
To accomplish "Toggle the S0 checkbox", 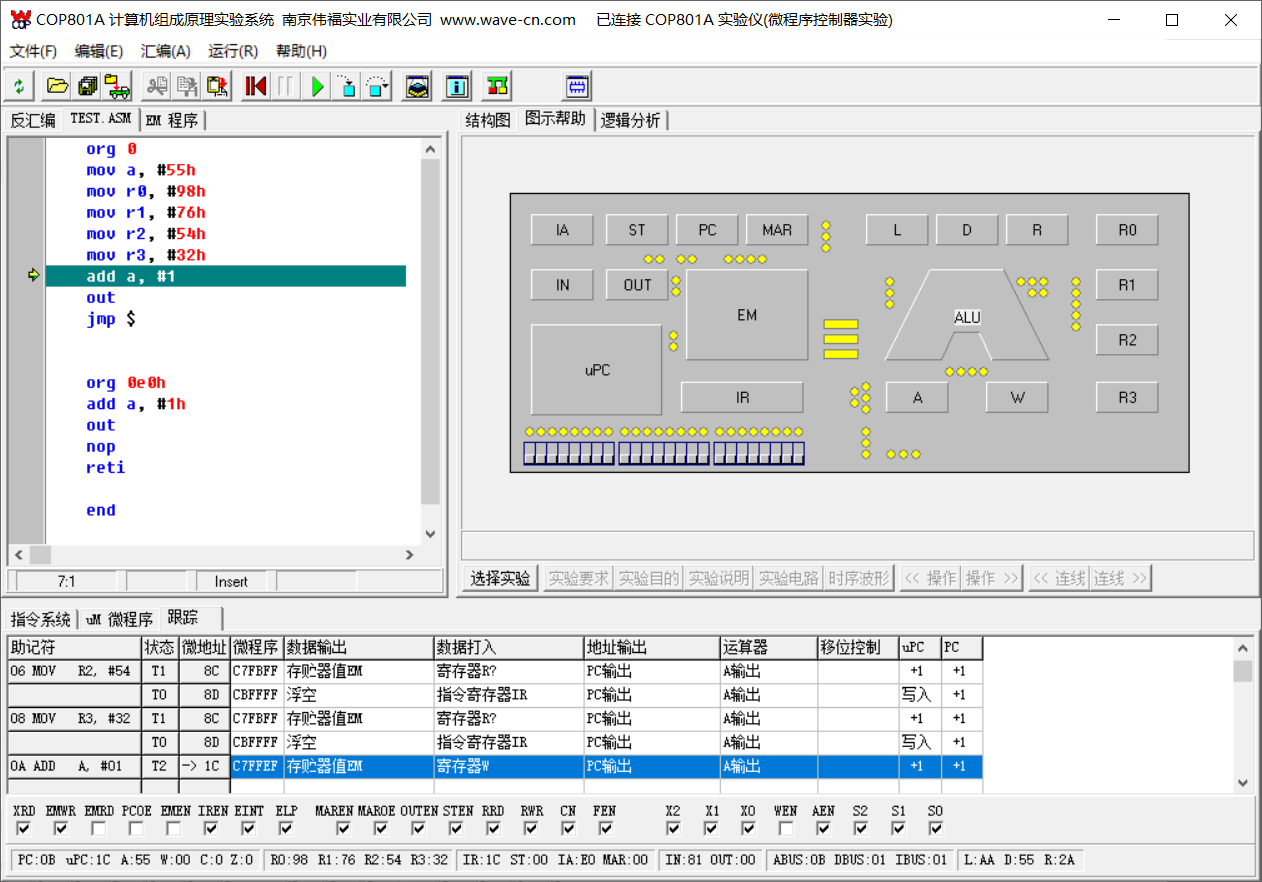I will pyautogui.click(x=936, y=829).
